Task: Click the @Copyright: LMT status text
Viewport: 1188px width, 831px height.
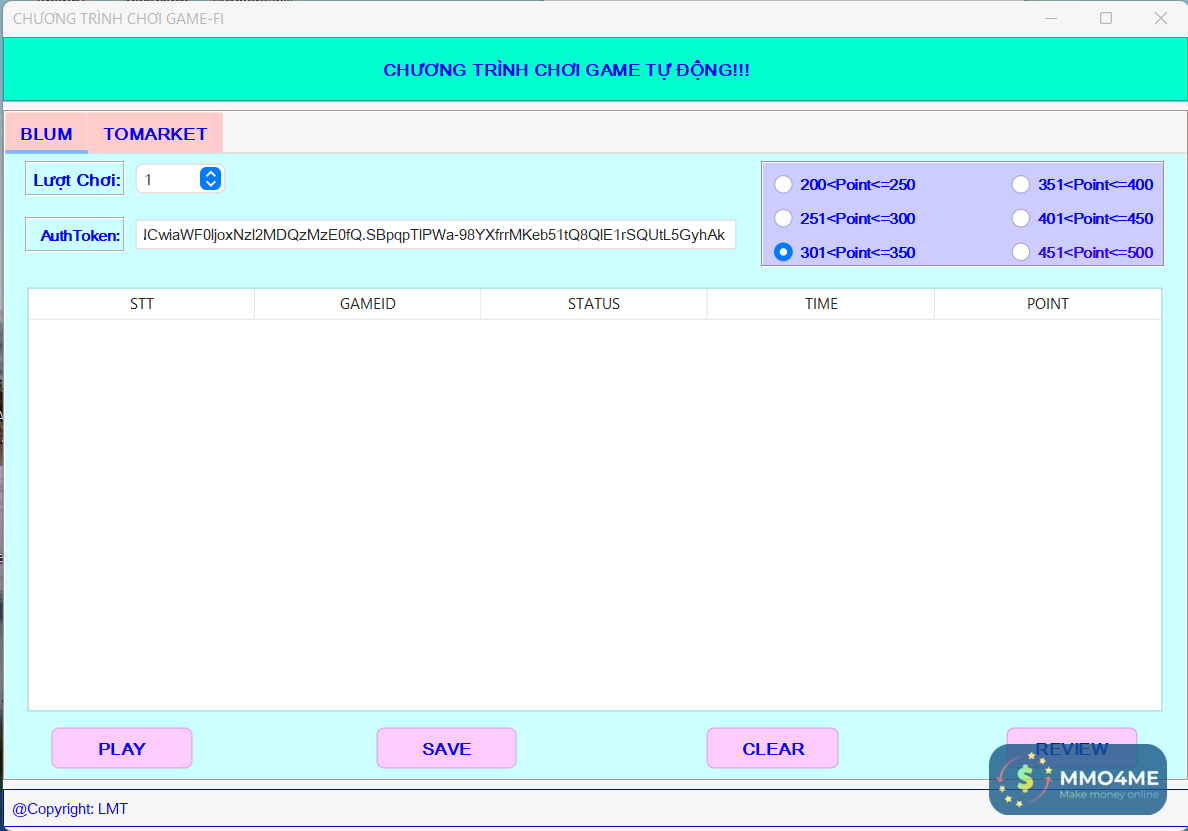Action: click(70, 809)
